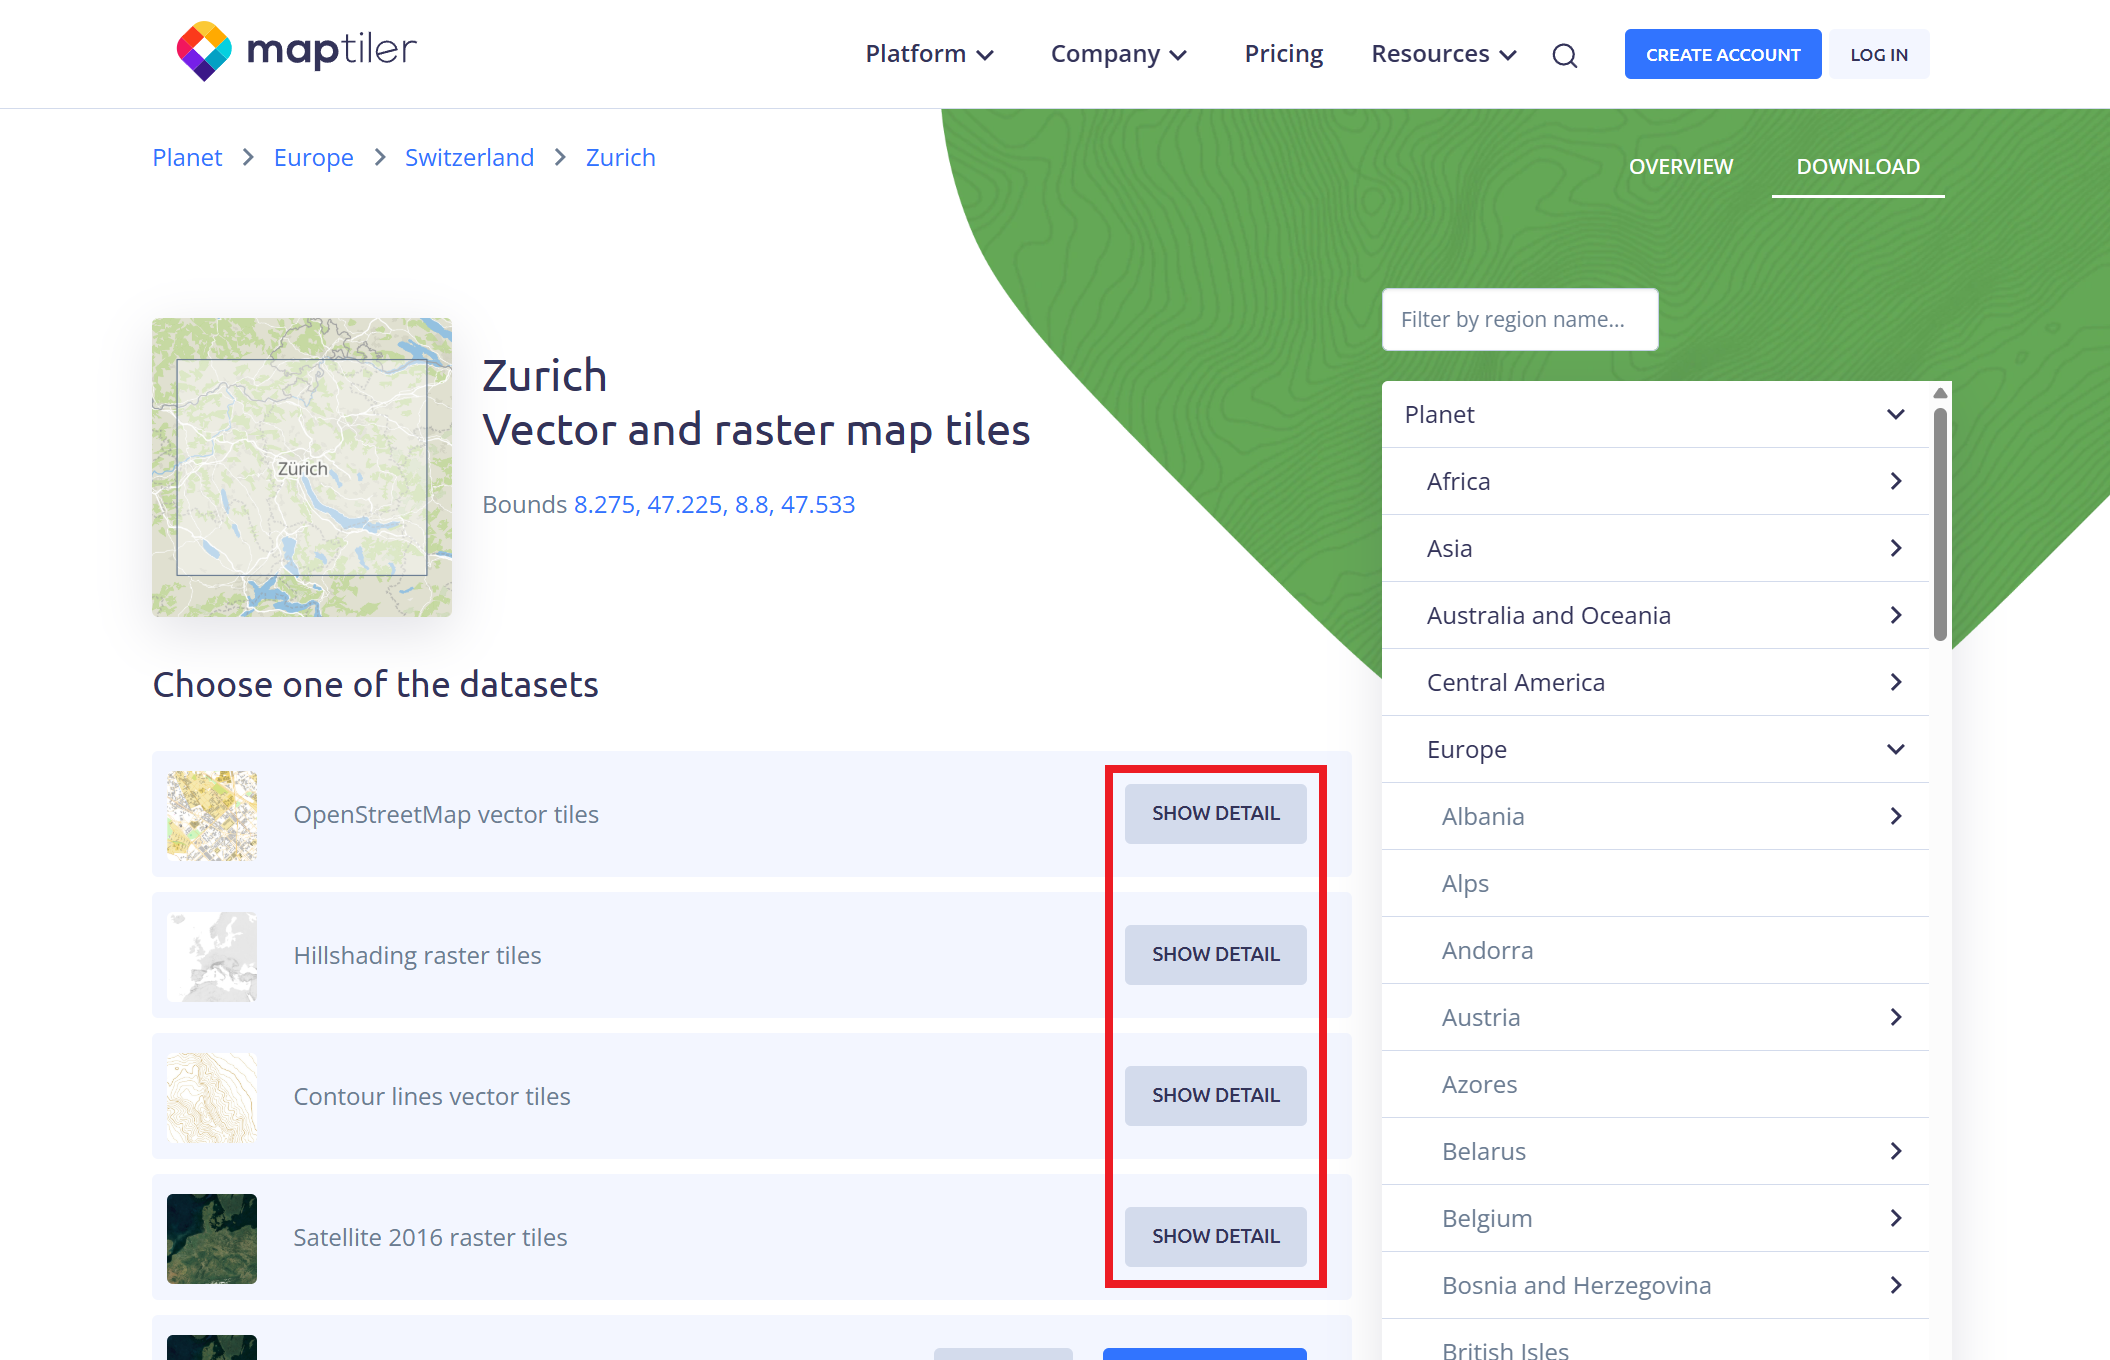The width and height of the screenshot is (2110, 1360).
Task: Click the OpenStreetMap vector tiles thumbnail
Action: click(212, 815)
